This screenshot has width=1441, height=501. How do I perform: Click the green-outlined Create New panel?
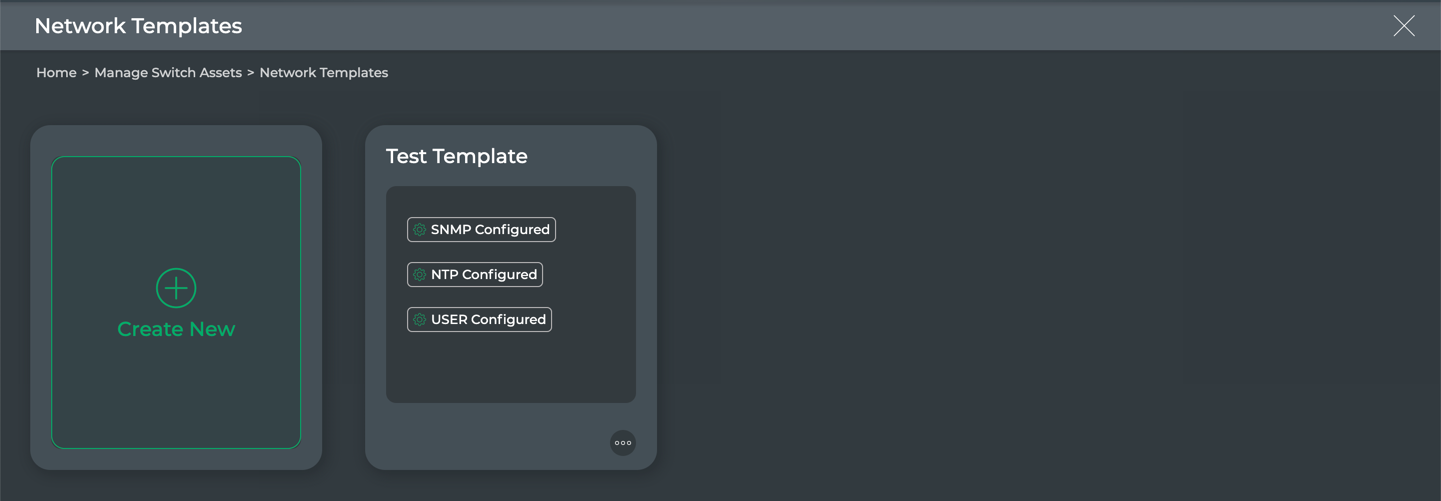(x=176, y=400)
